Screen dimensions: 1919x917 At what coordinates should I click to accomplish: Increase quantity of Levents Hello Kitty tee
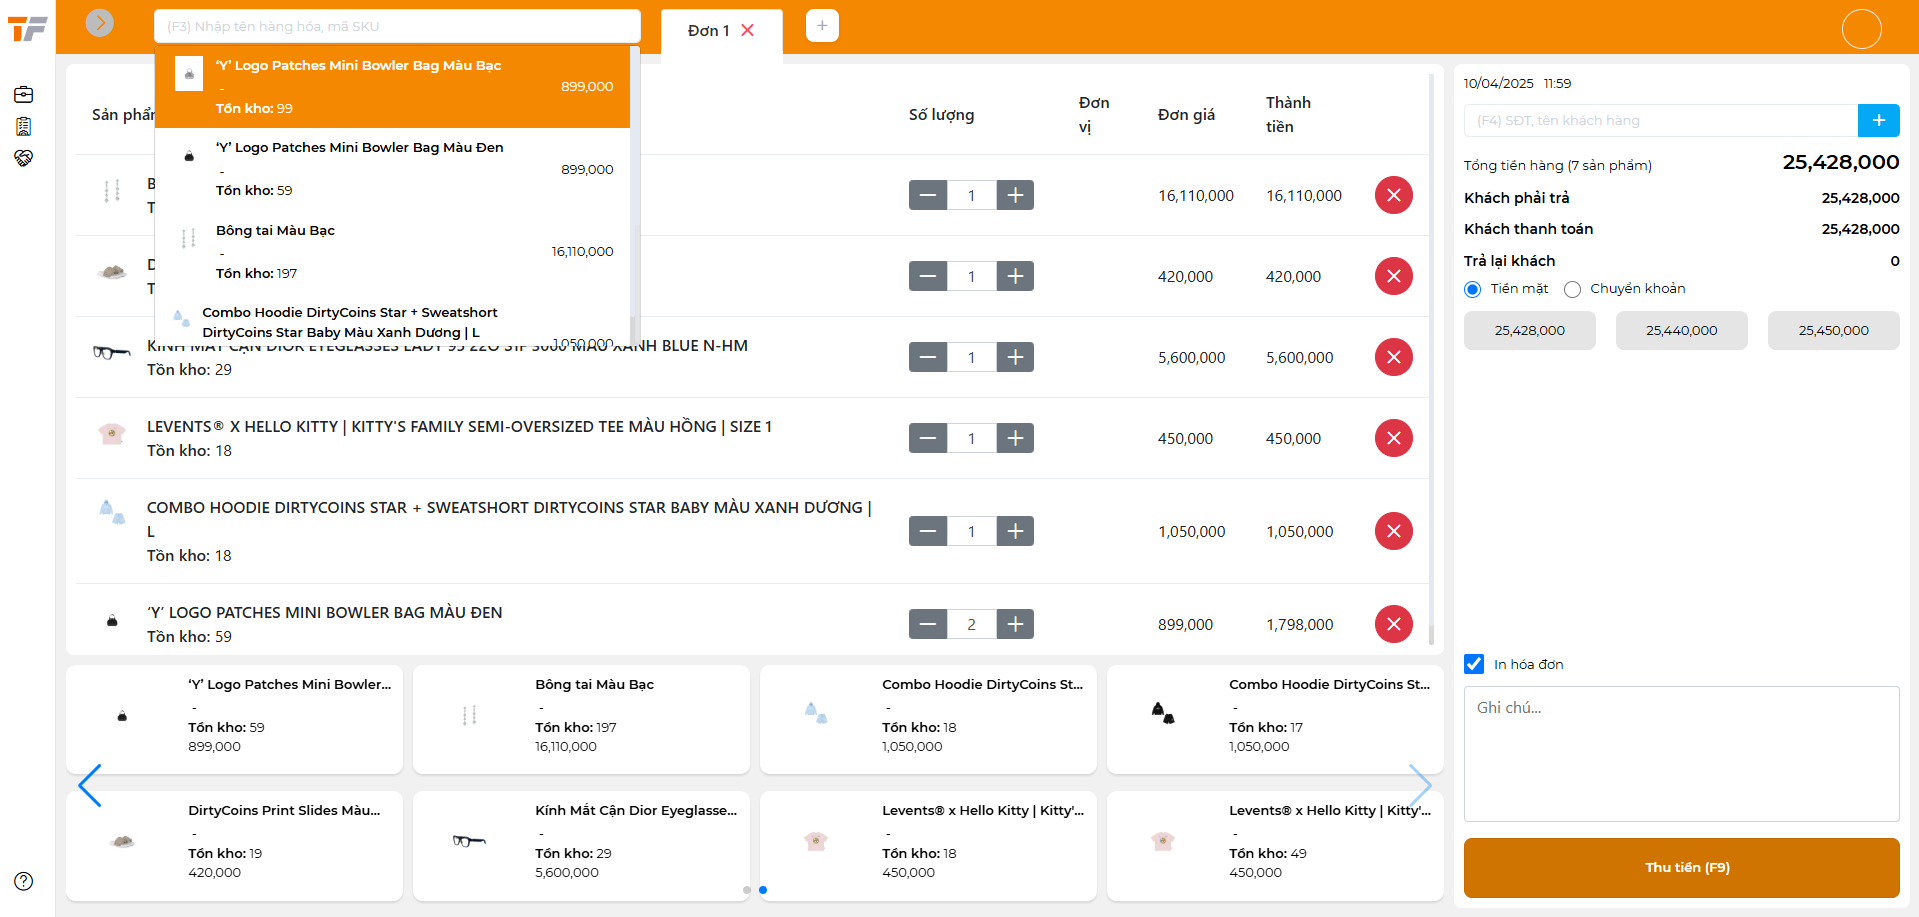tap(1015, 438)
